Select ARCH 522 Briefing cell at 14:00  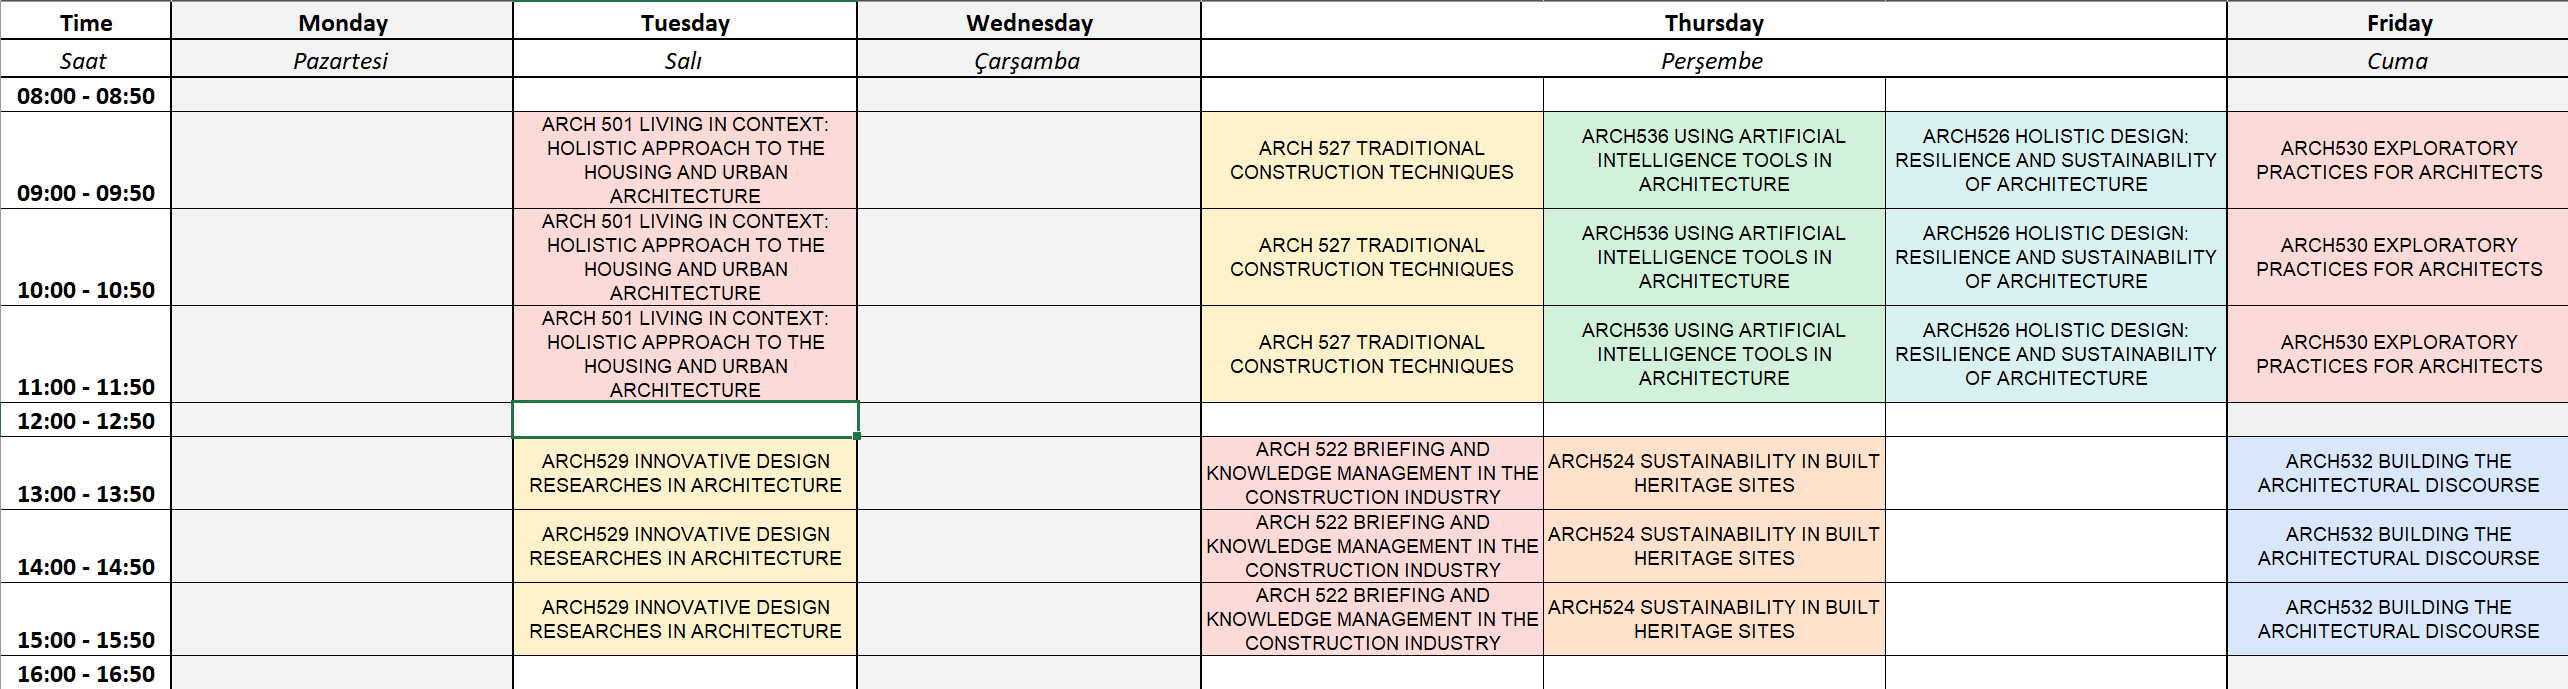click(x=1371, y=546)
